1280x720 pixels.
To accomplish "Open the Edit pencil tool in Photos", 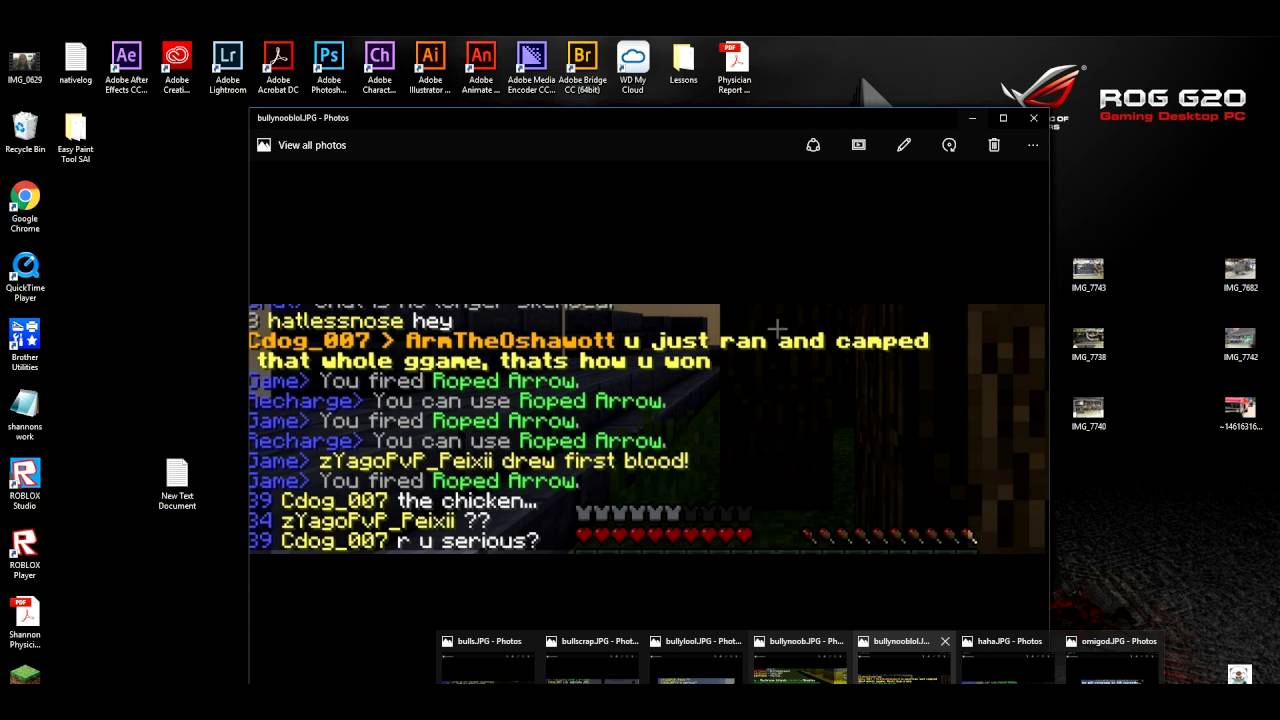I will coord(904,145).
